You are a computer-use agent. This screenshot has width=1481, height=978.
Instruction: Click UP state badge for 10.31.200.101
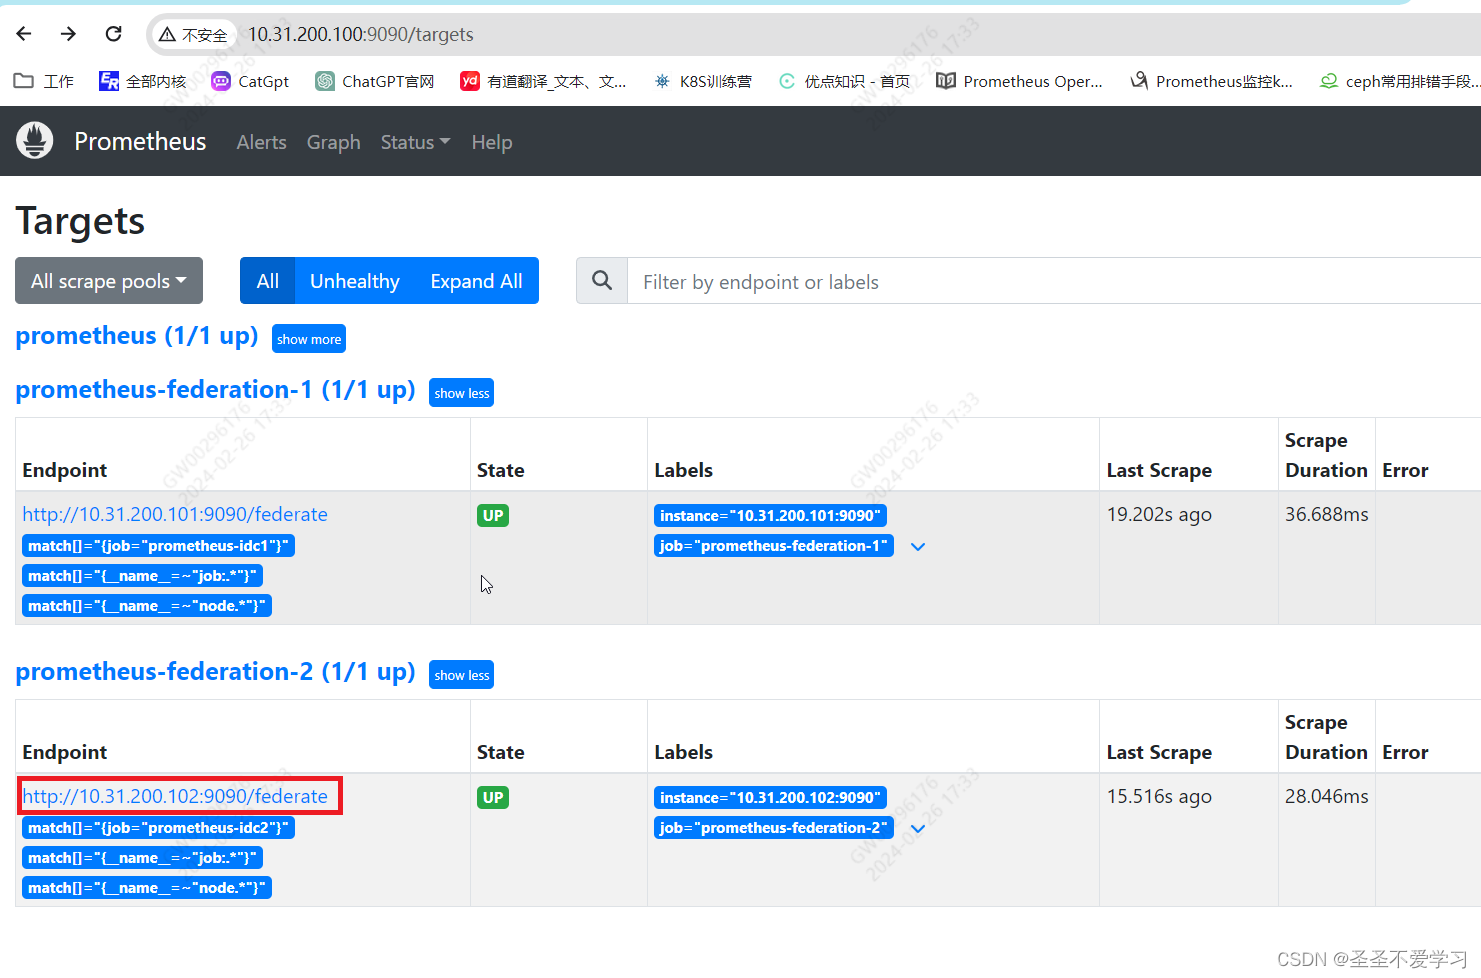[x=493, y=516]
